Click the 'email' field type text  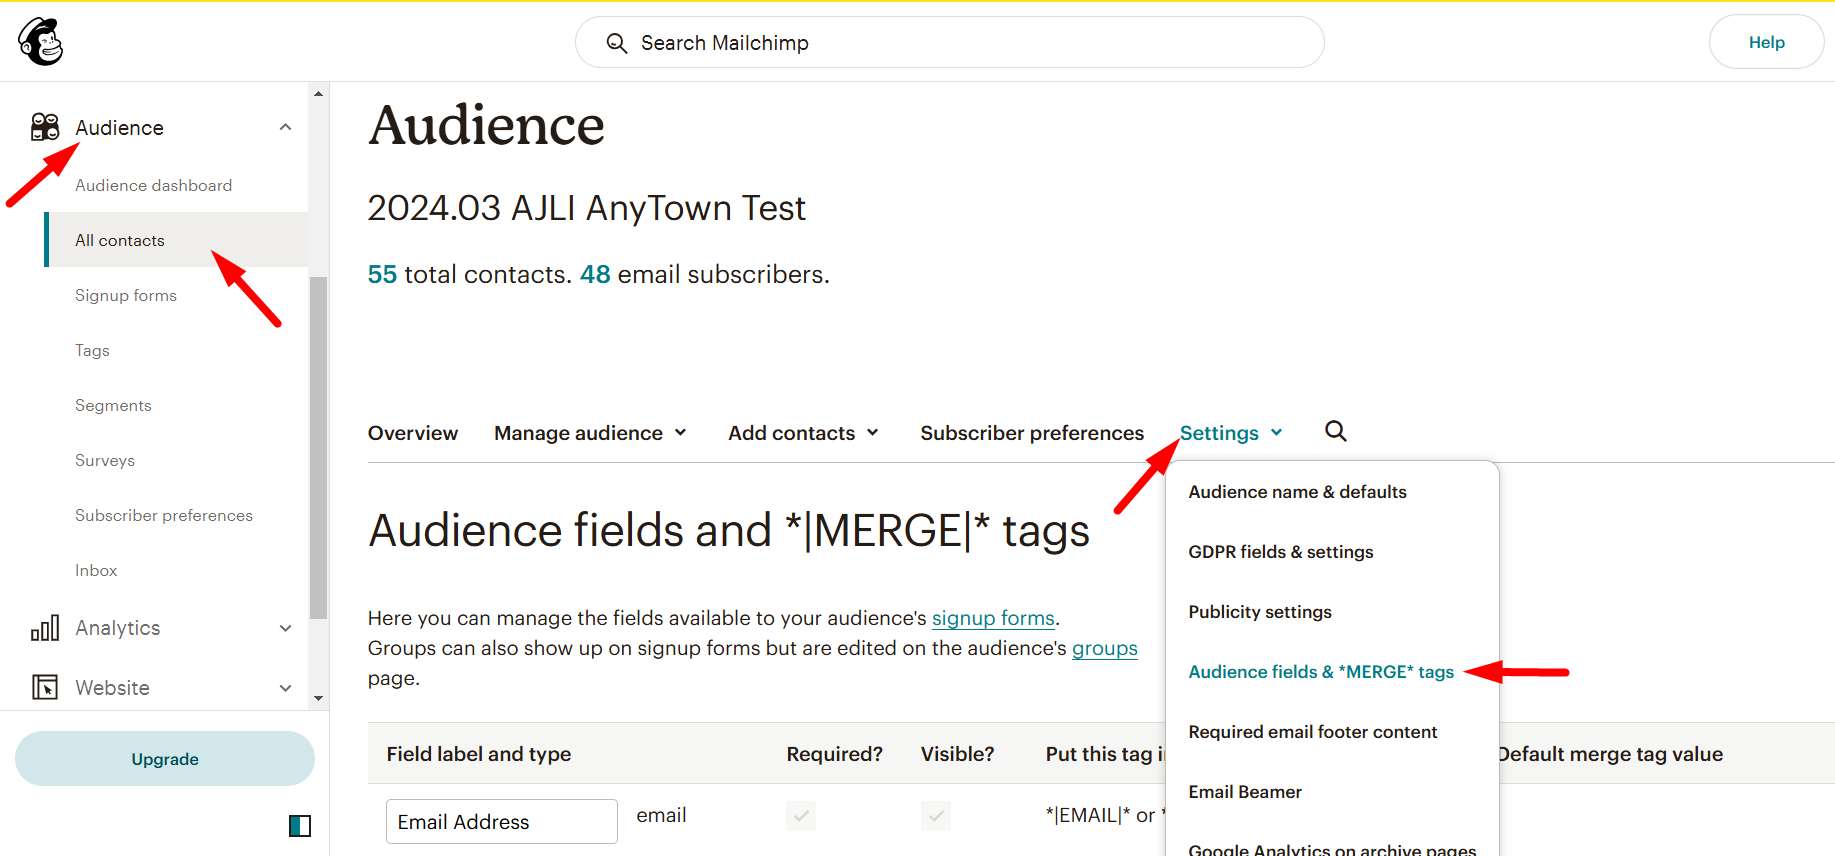[x=661, y=815]
